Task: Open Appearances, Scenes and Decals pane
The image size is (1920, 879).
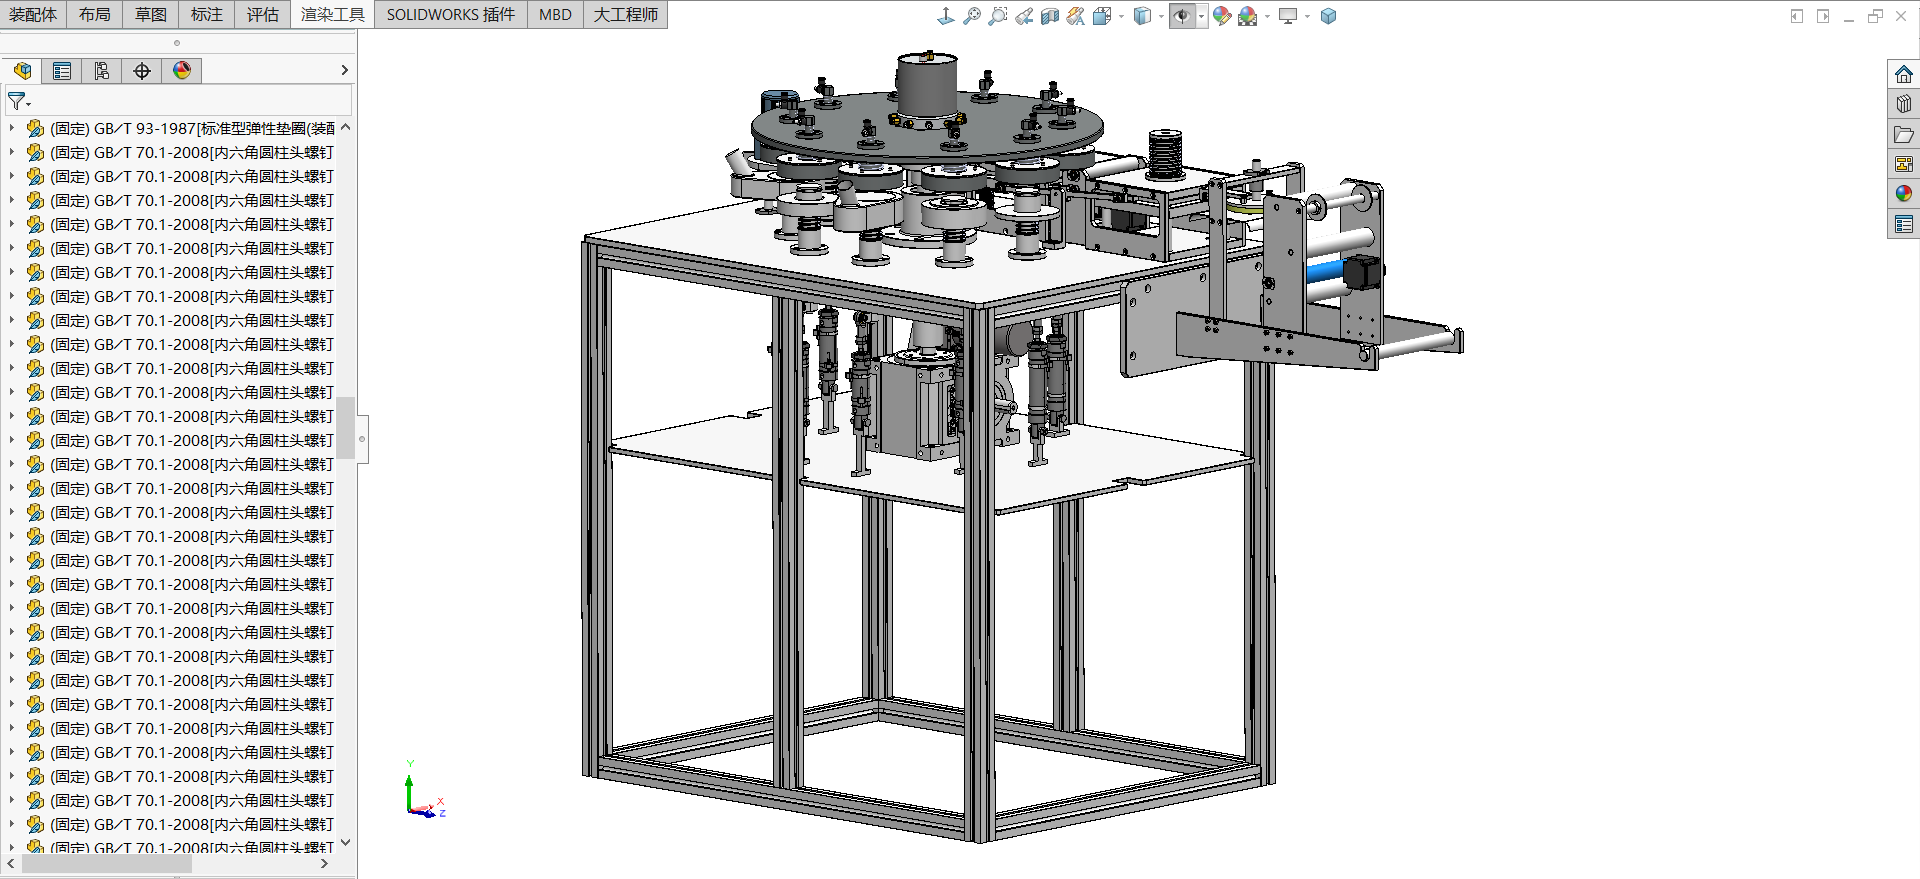Action: tap(1903, 194)
